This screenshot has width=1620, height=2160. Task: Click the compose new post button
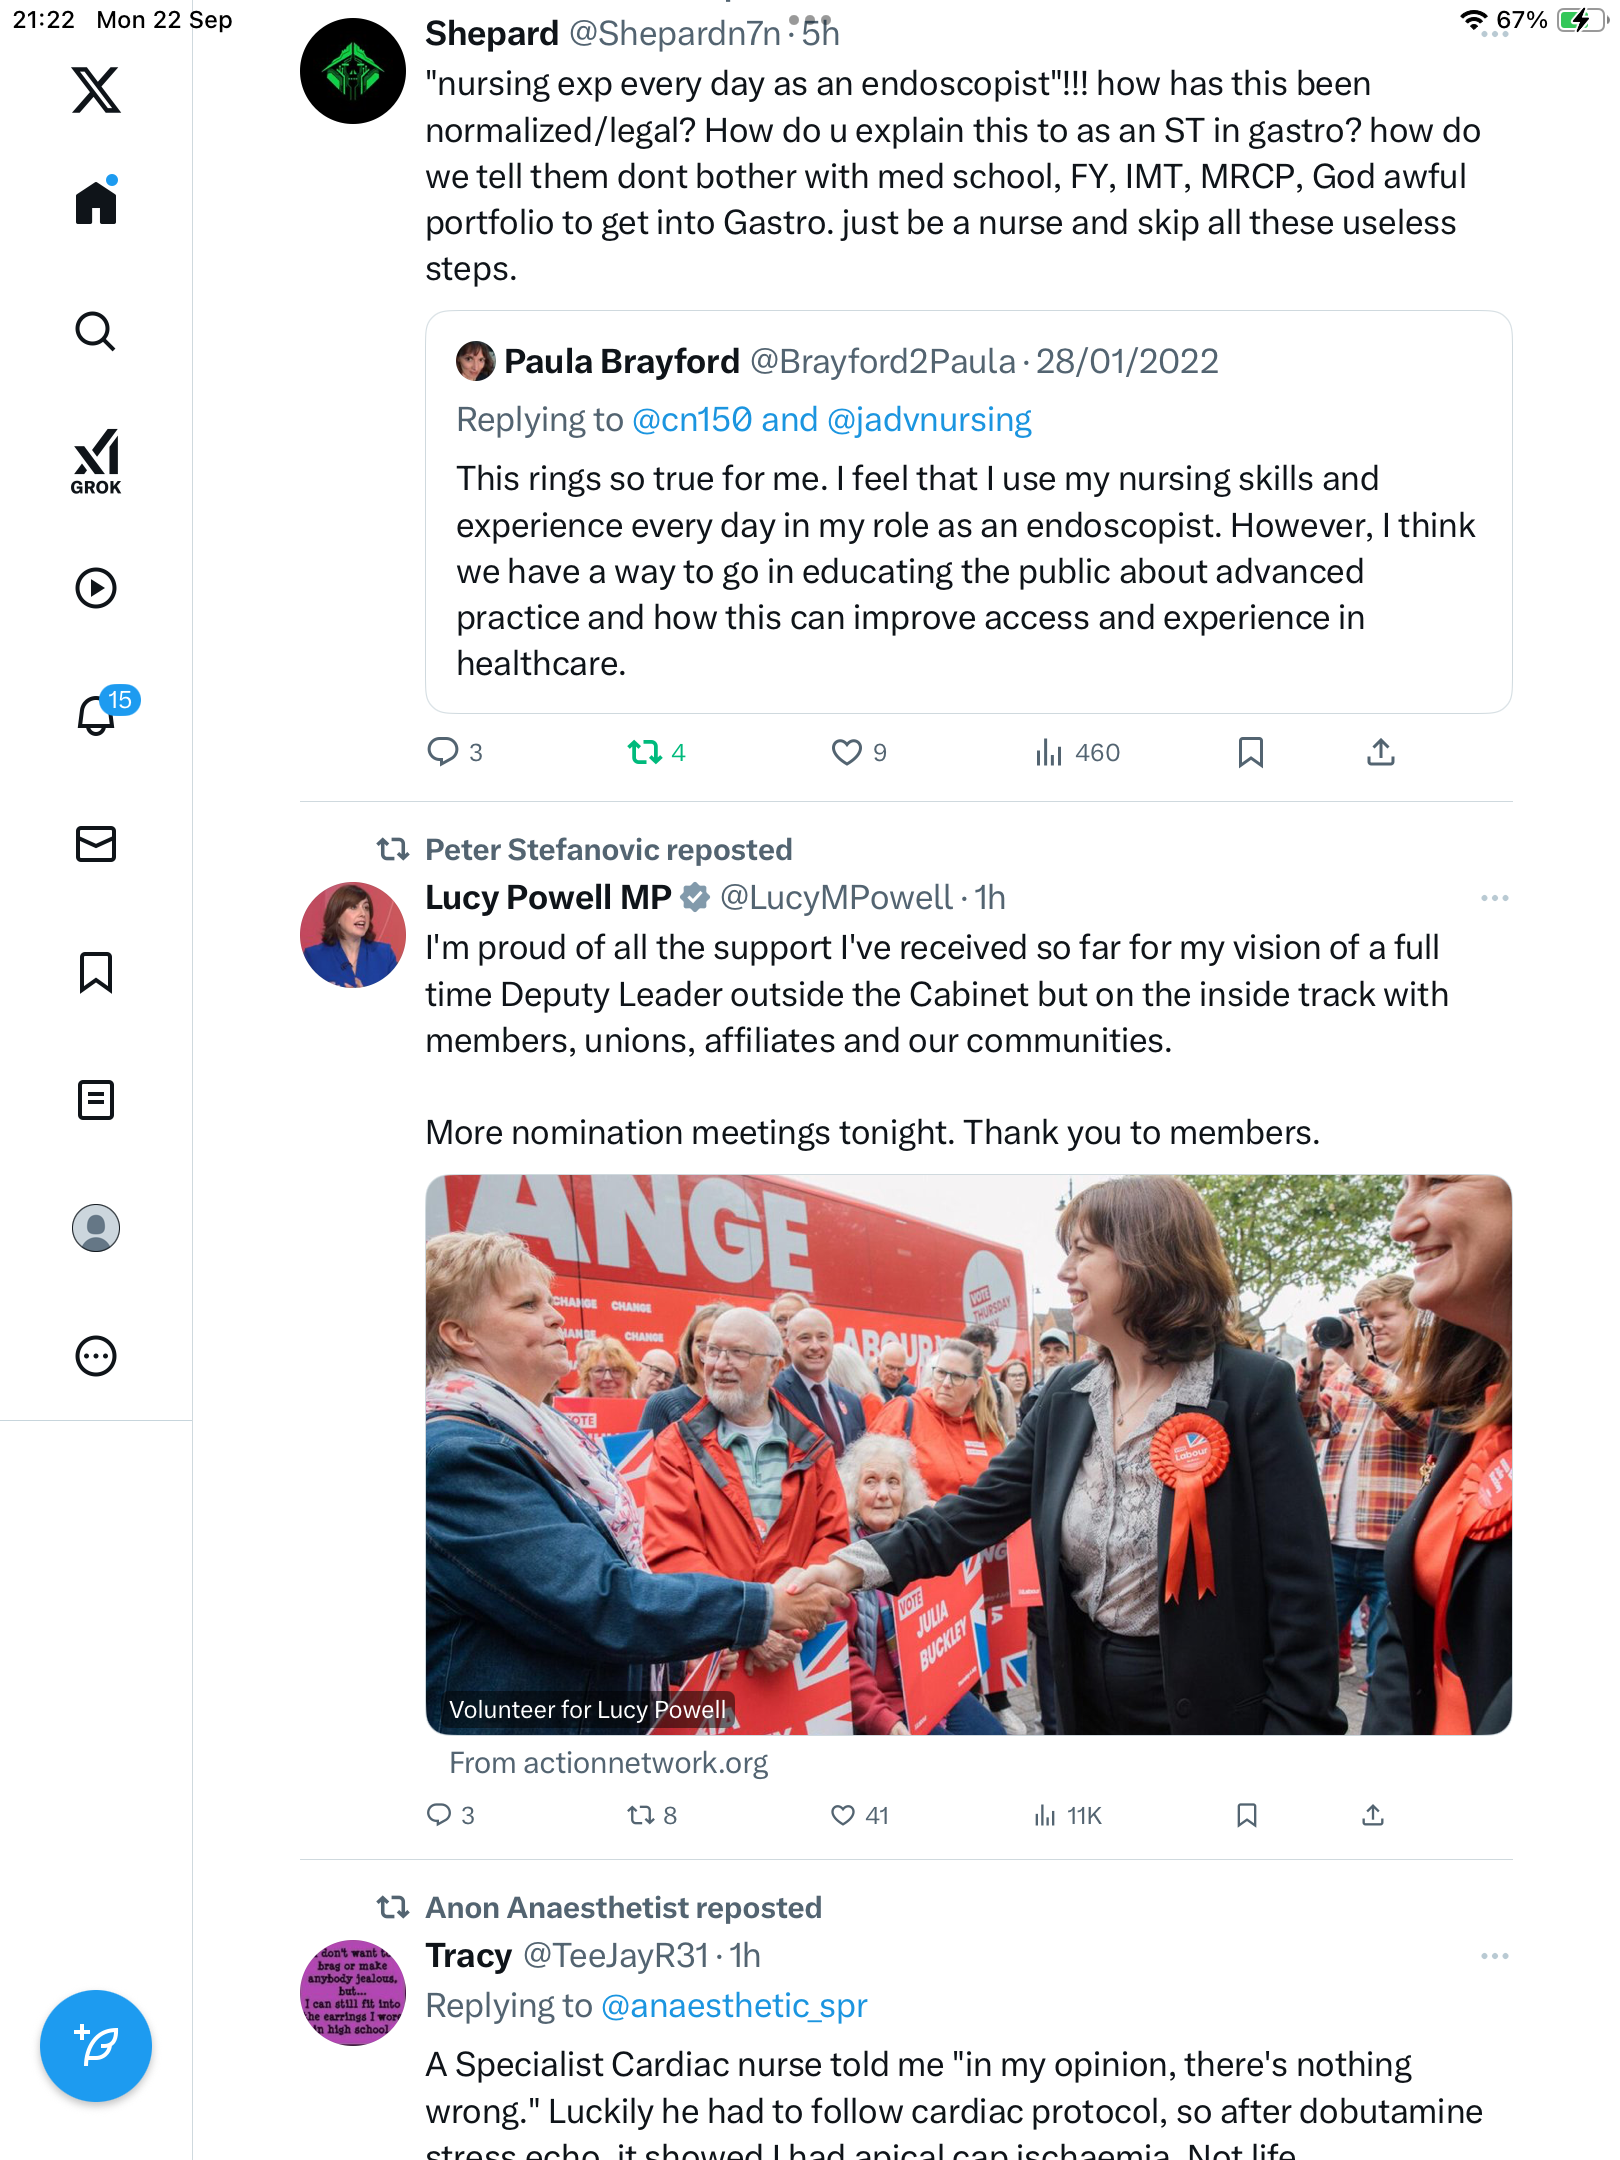pyautogui.click(x=96, y=2046)
